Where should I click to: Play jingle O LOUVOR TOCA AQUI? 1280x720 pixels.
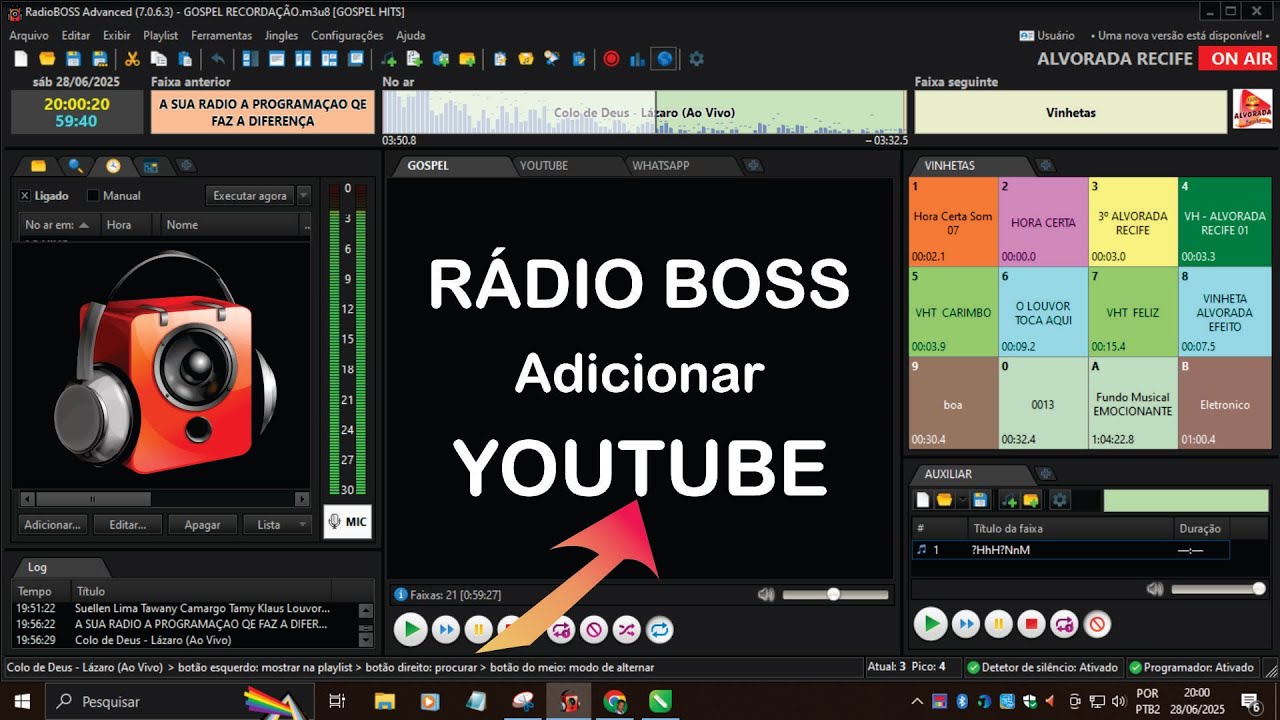click(x=1043, y=312)
